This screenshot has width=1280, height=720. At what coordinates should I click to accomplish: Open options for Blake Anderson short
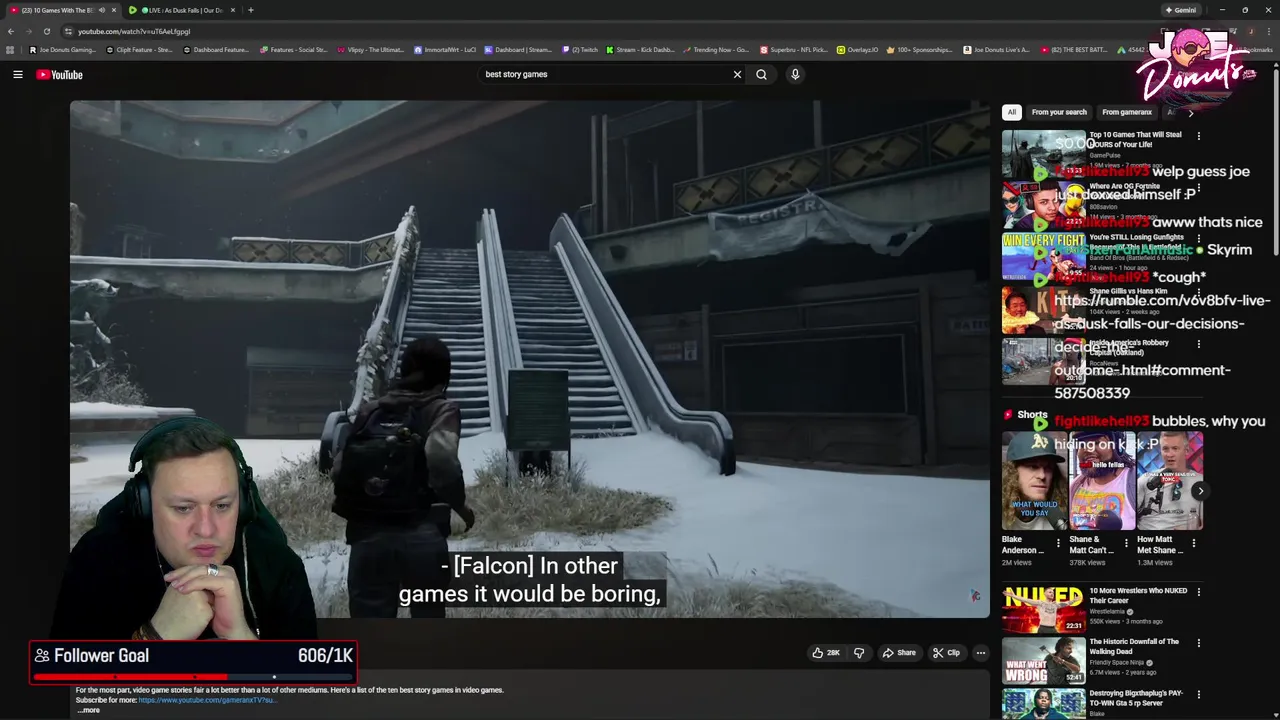(x=1058, y=543)
